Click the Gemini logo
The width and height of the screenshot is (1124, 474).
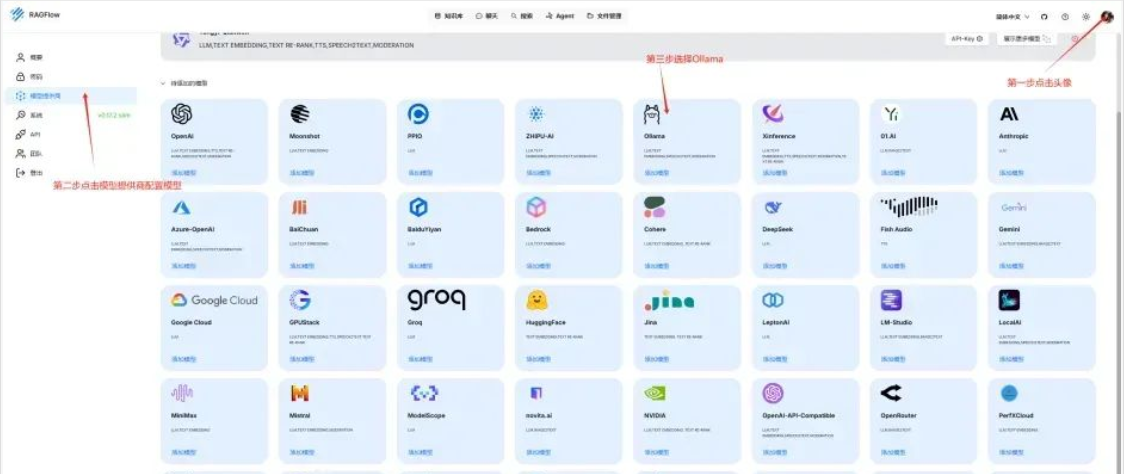[1014, 207]
